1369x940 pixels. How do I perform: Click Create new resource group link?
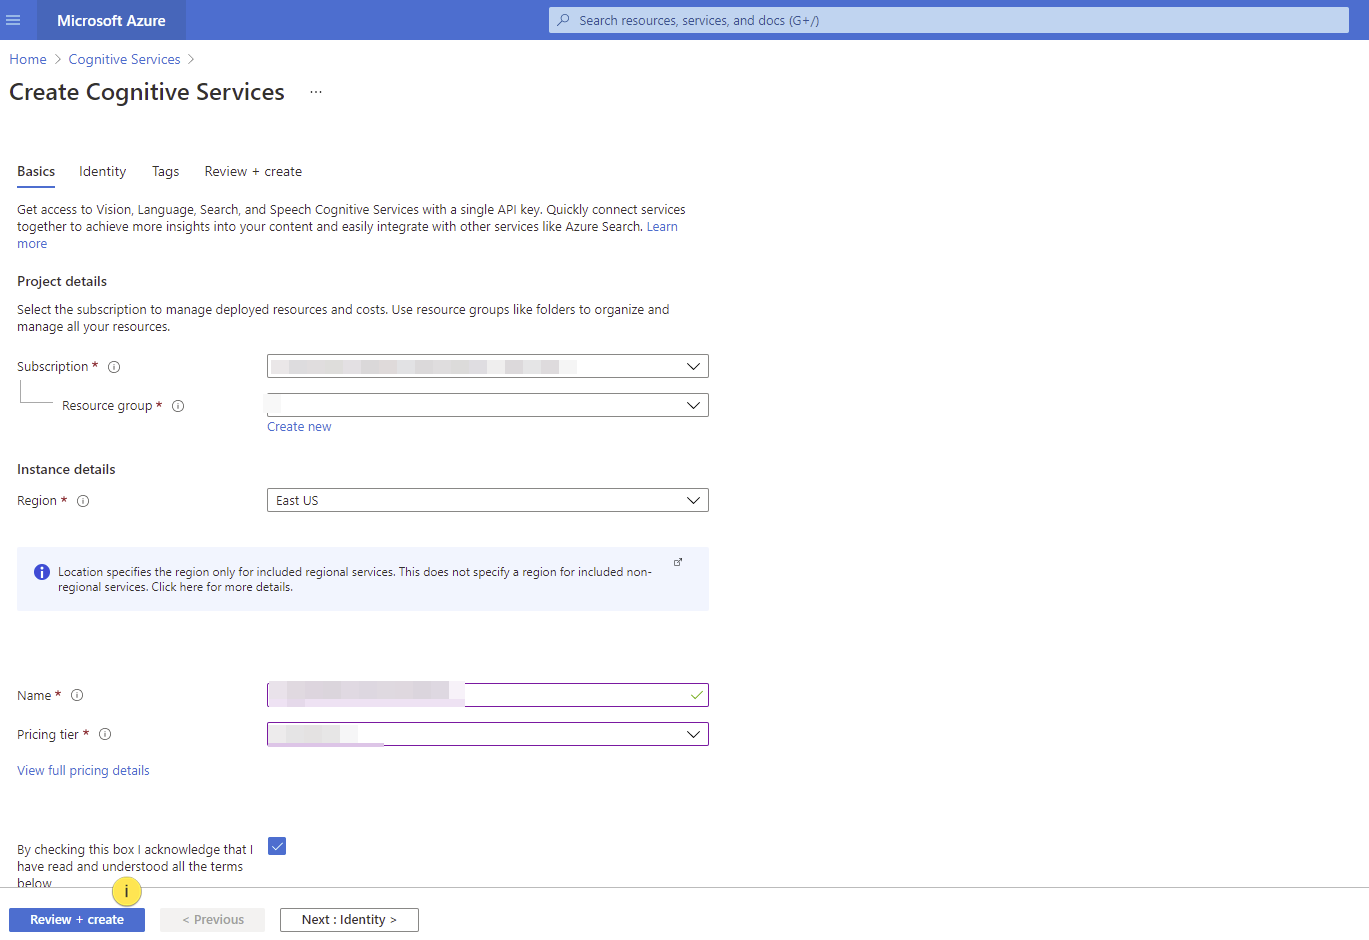[x=299, y=427]
